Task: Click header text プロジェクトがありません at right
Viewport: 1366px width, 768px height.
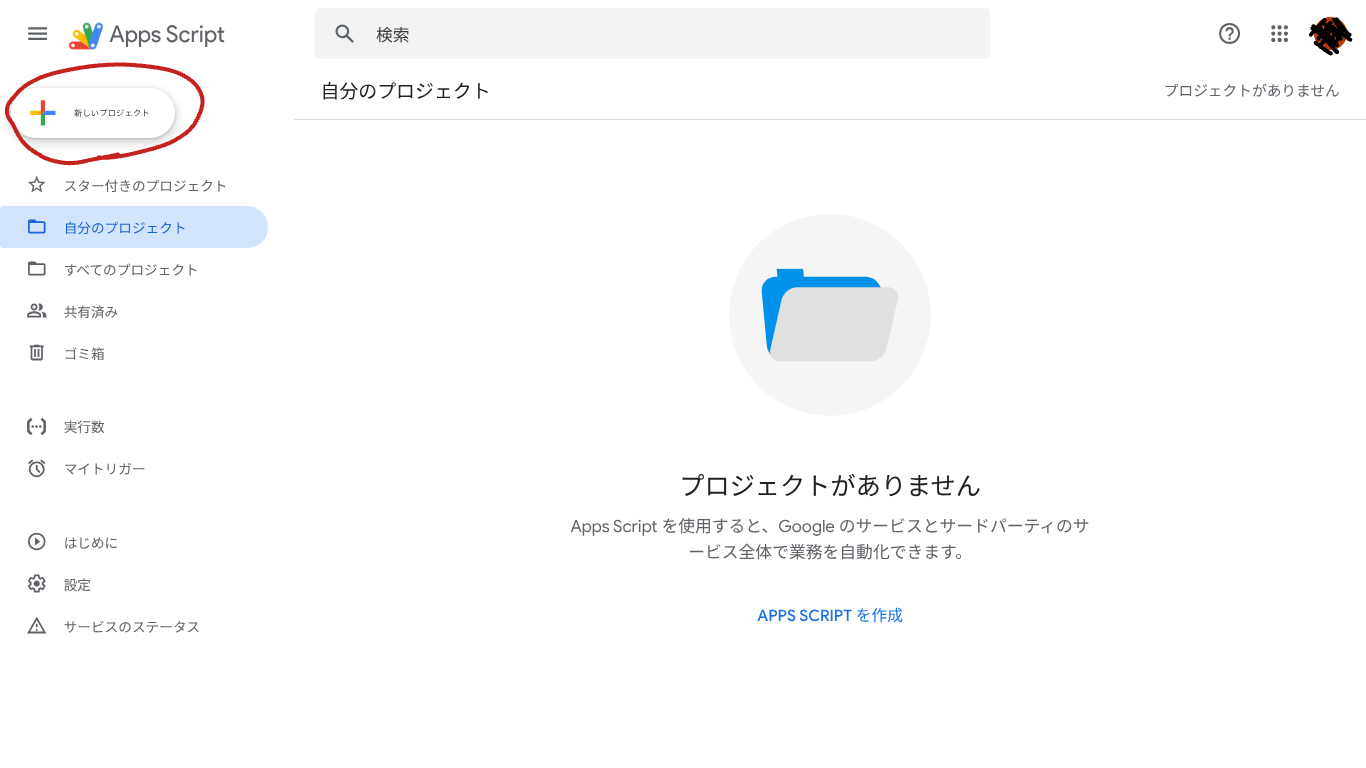Action: coord(1251,90)
